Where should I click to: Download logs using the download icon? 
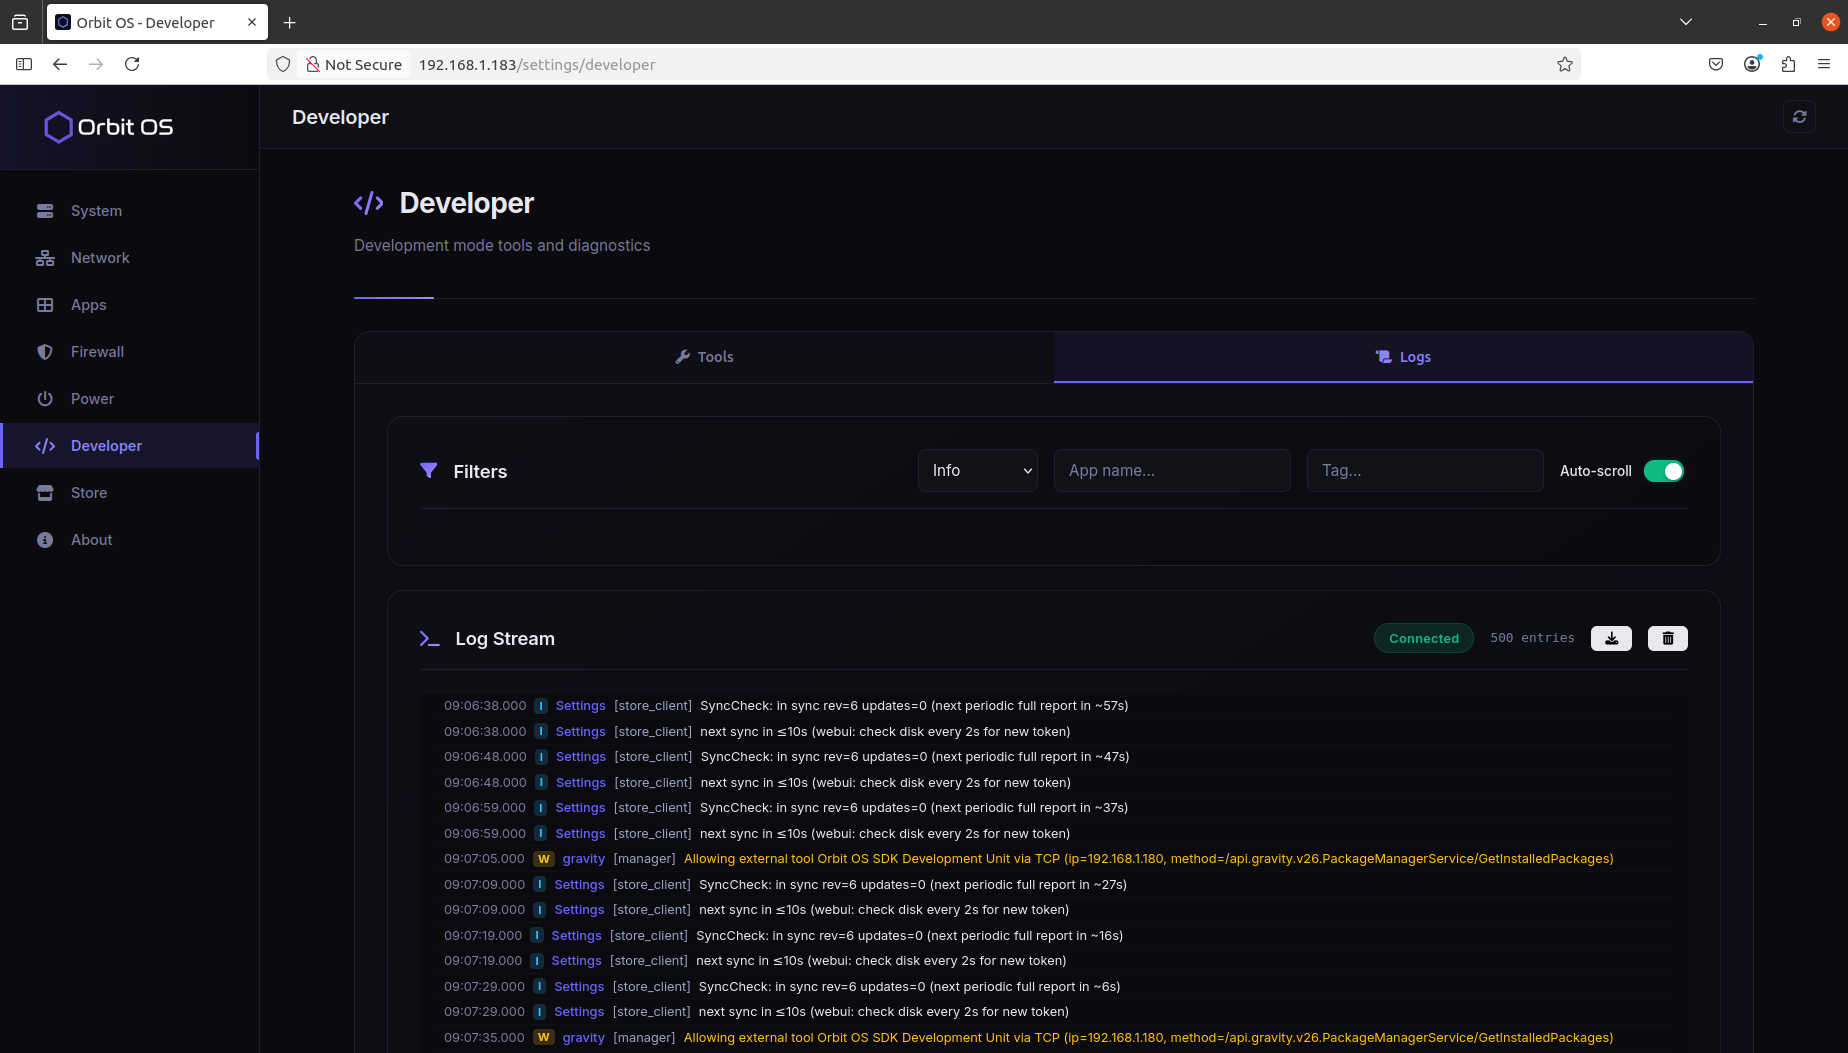point(1610,638)
